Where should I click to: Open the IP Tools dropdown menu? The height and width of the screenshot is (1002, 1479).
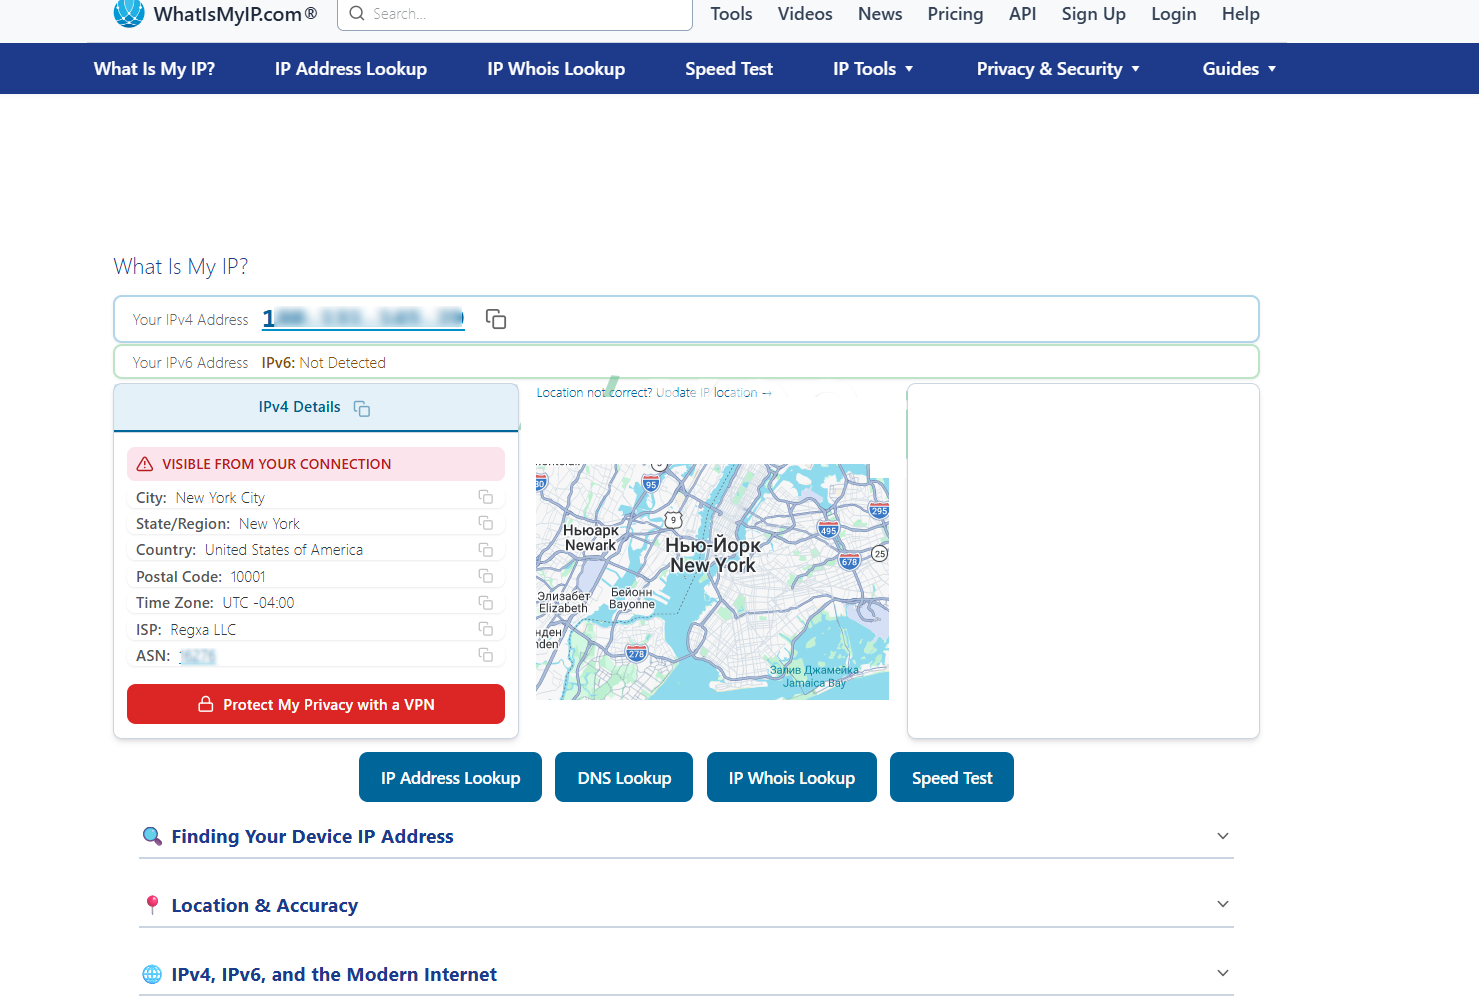873,69
